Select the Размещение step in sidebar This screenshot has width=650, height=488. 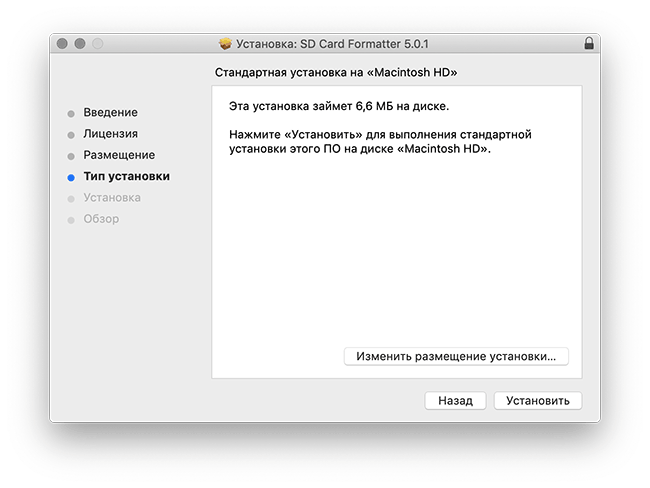click(119, 155)
